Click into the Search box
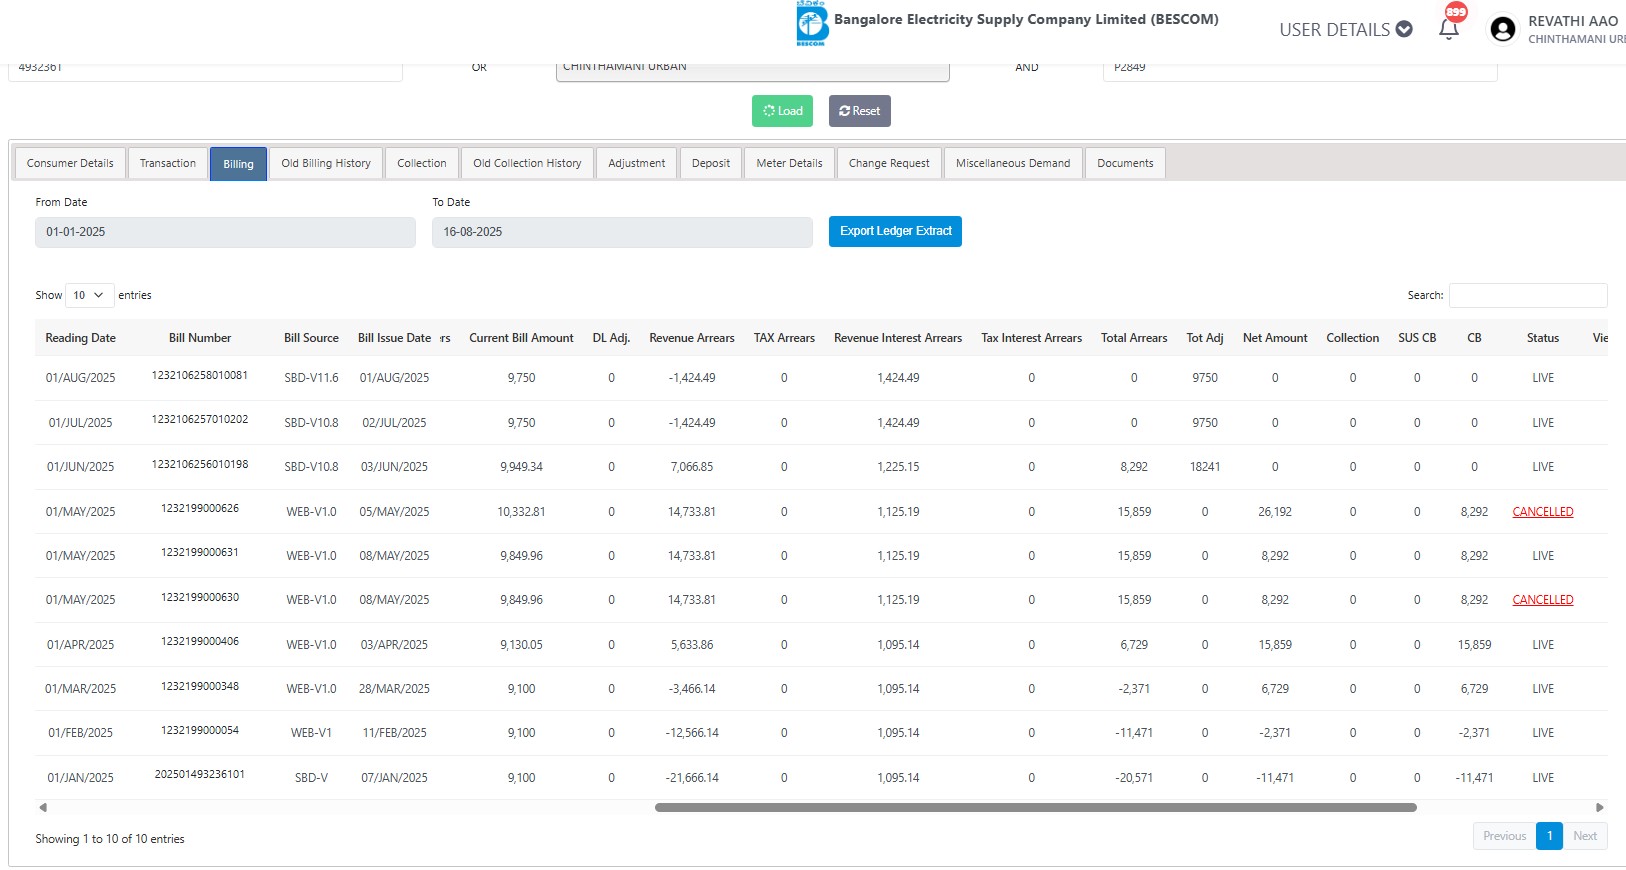This screenshot has width=1626, height=870. pyautogui.click(x=1527, y=295)
